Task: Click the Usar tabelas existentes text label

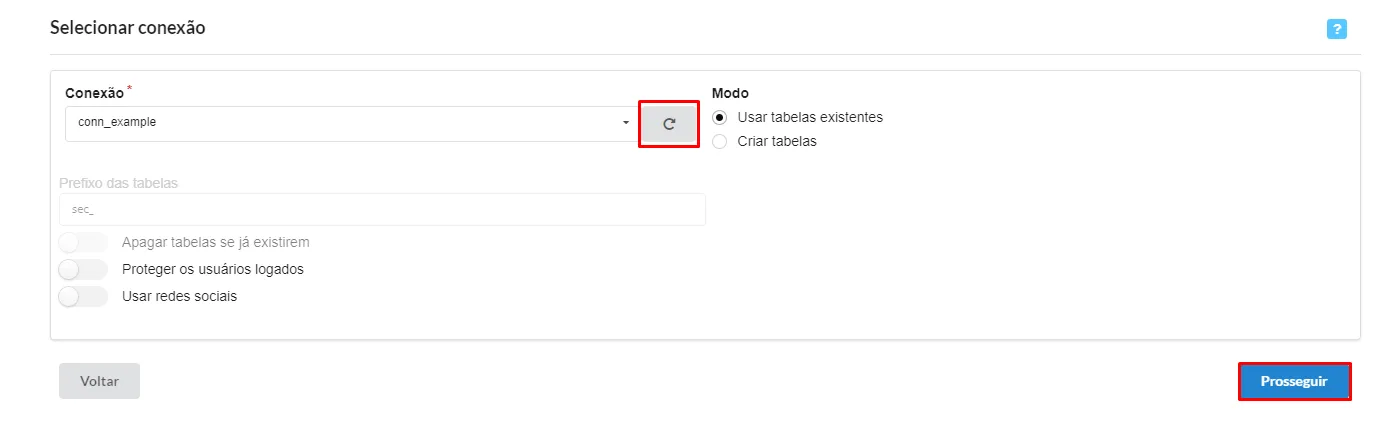Action: [x=810, y=117]
